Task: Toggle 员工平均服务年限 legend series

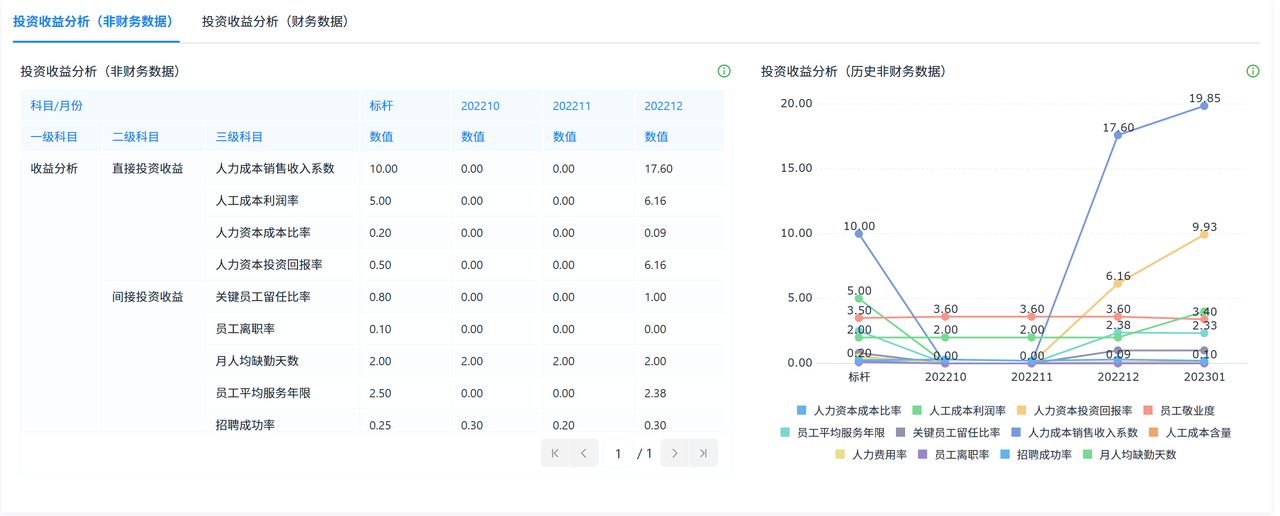Action: tap(832, 433)
